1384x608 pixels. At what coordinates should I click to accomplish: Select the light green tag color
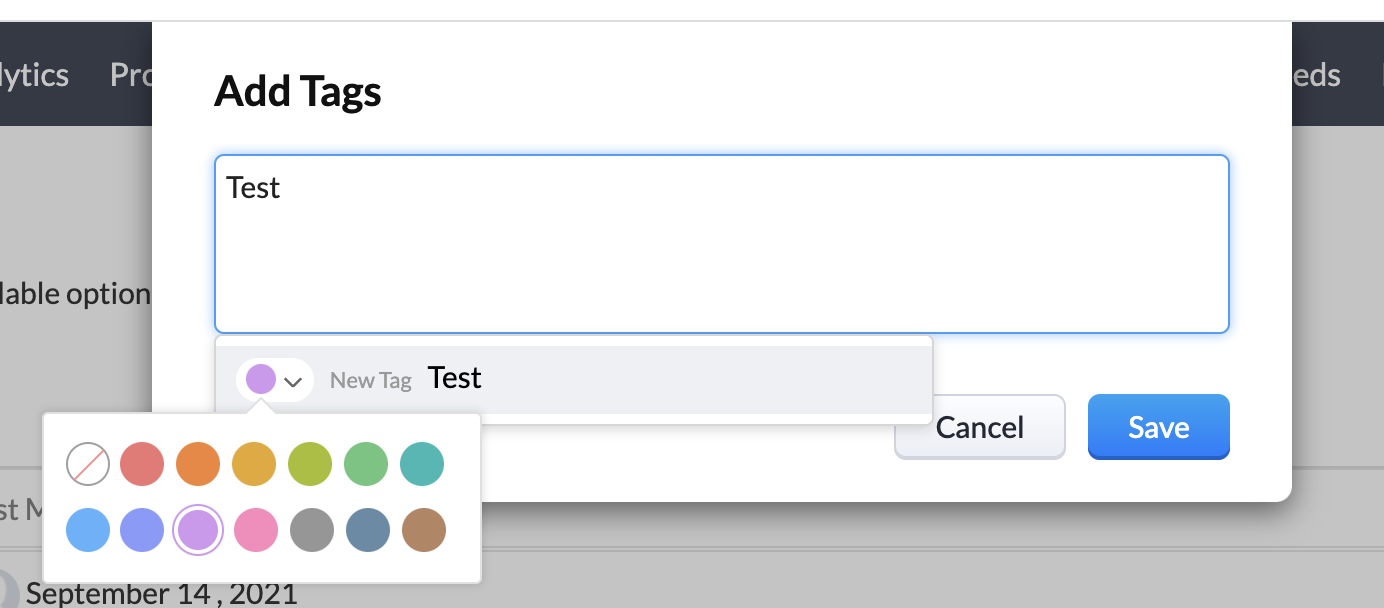(x=366, y=464)
